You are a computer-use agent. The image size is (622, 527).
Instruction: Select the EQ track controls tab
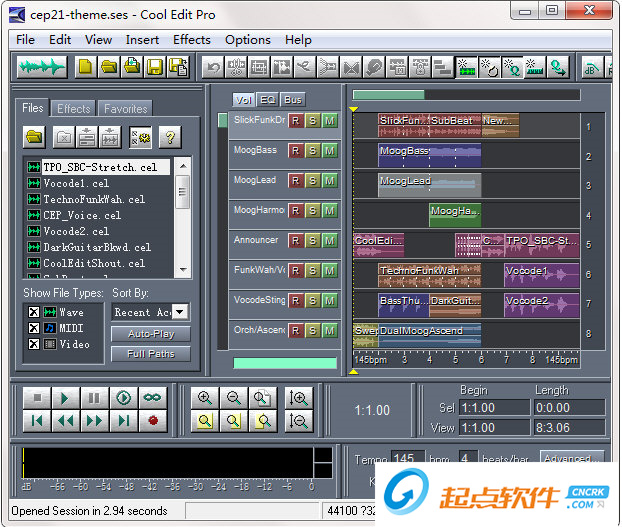(x=268, y=100)
